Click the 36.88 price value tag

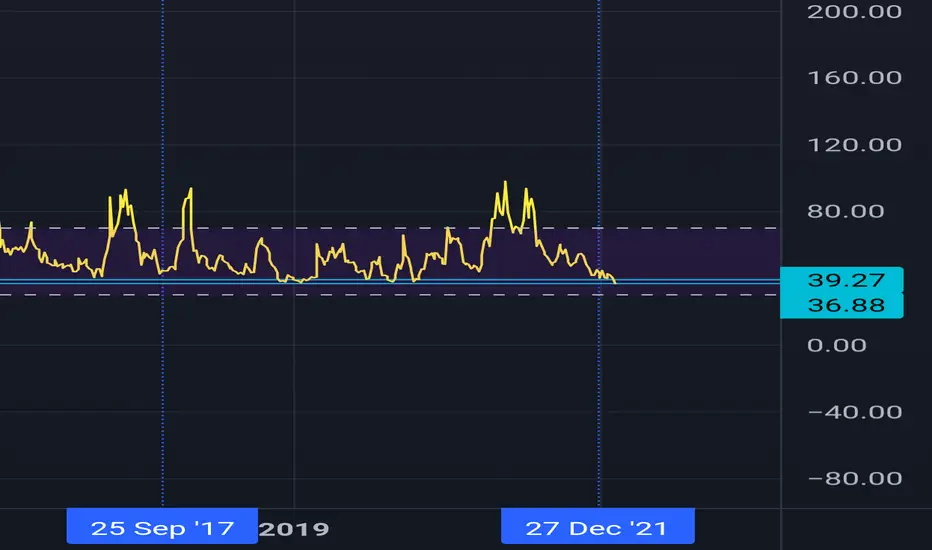[x=842, y=305]
